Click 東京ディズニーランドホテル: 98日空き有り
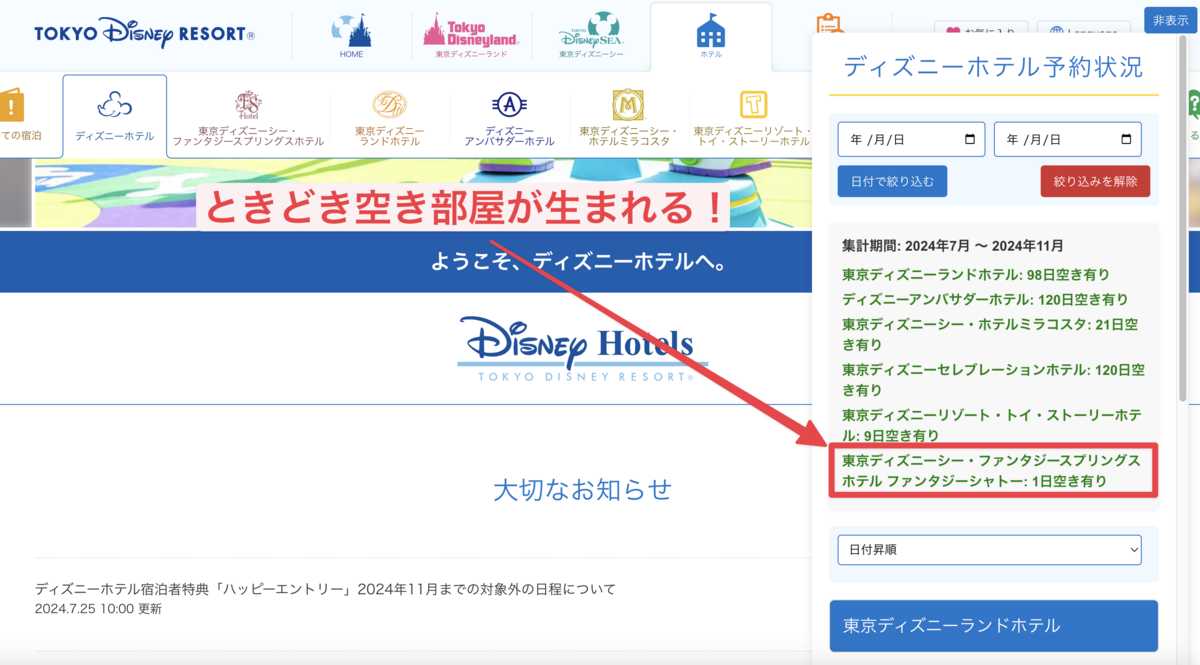 [976, 274]
